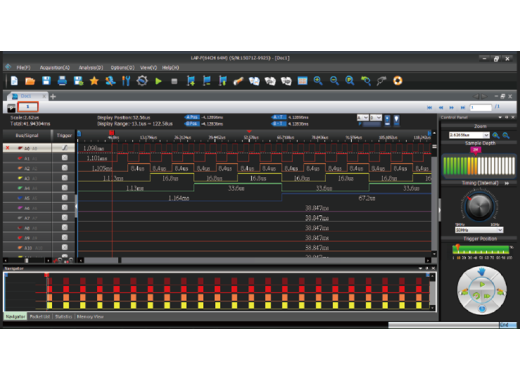Zoom out using magnifier minus icon
Screen dimensions: 520x380
(334, 81)
